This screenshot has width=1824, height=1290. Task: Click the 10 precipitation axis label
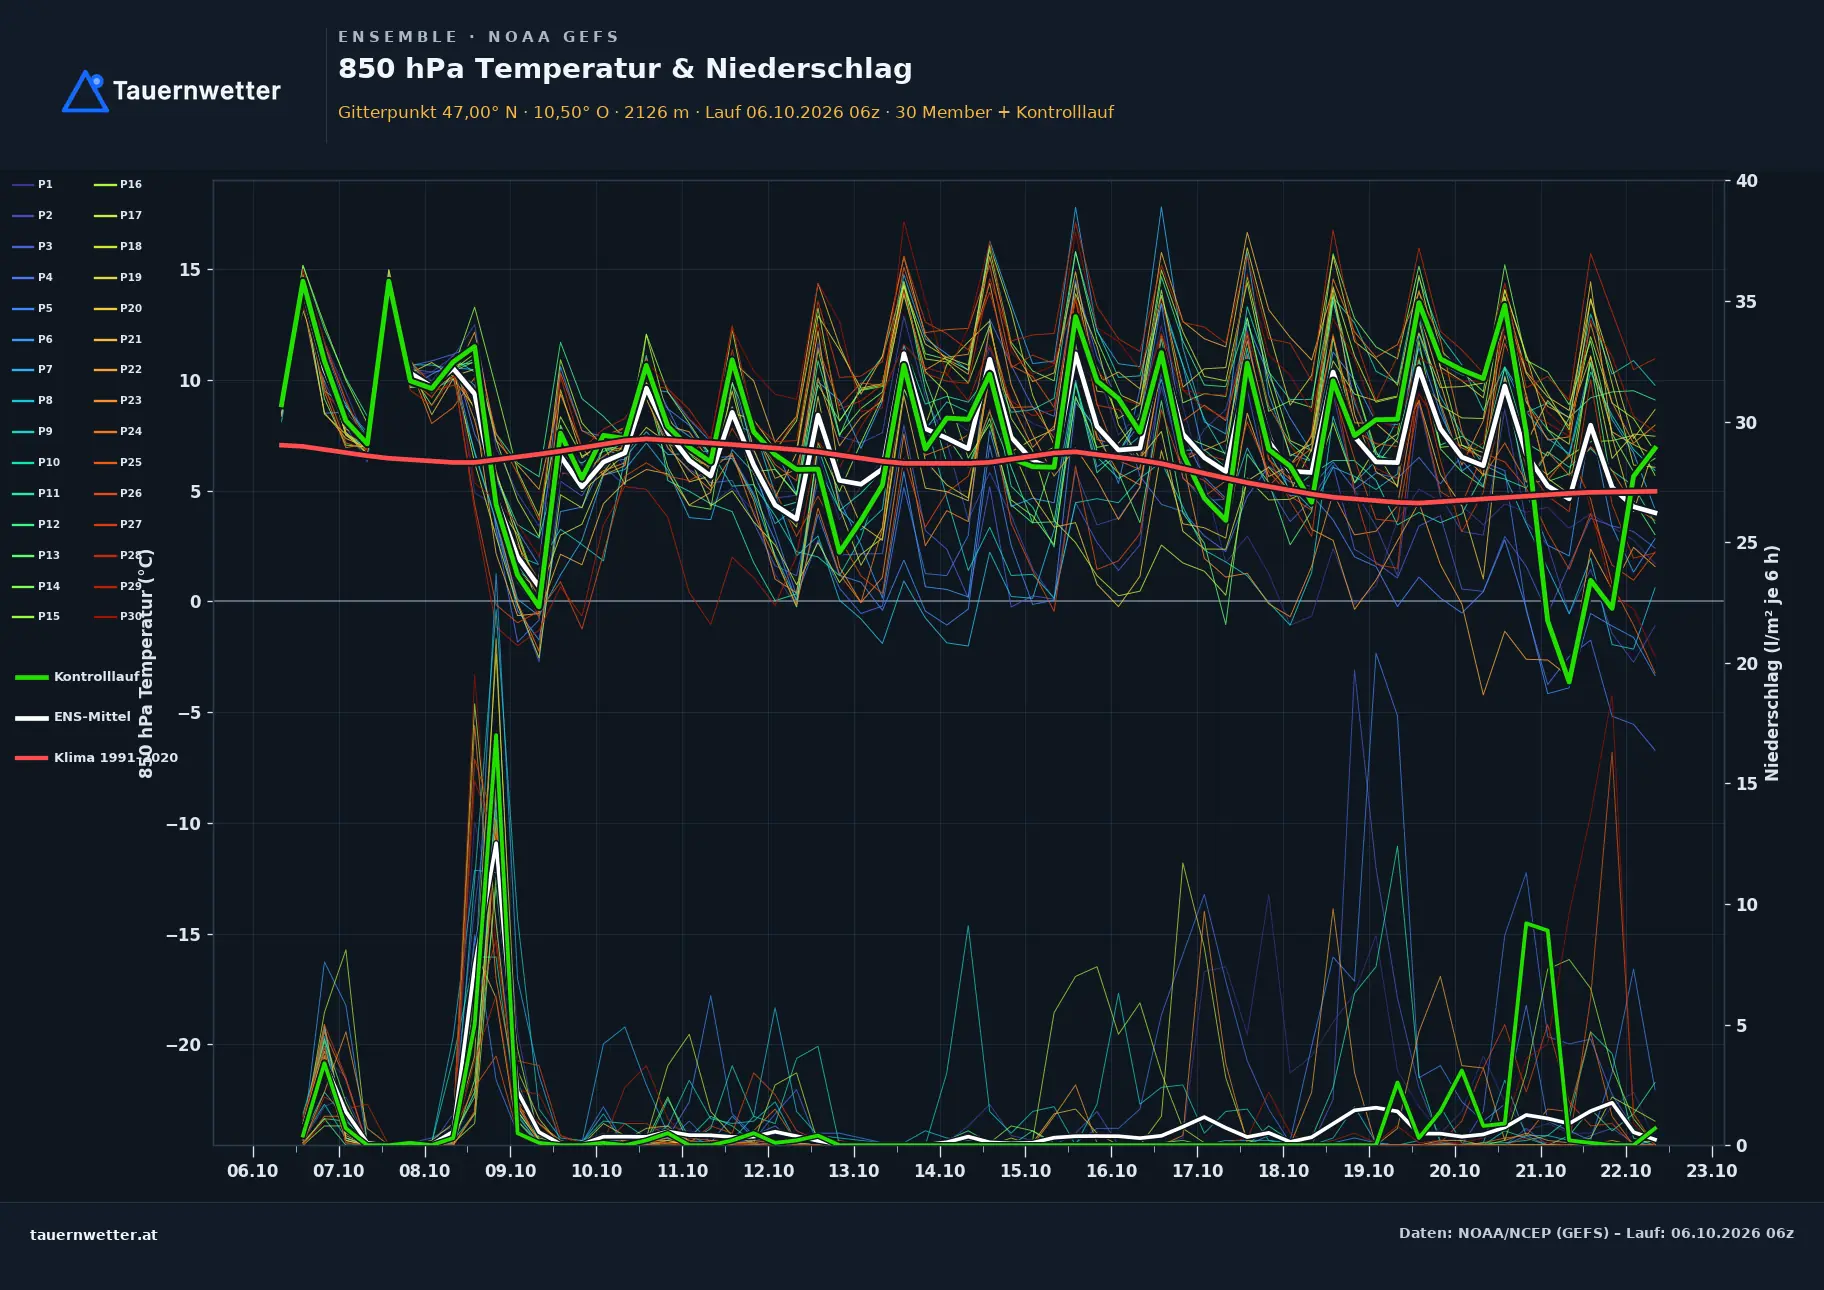click(x=1747, y=905)
